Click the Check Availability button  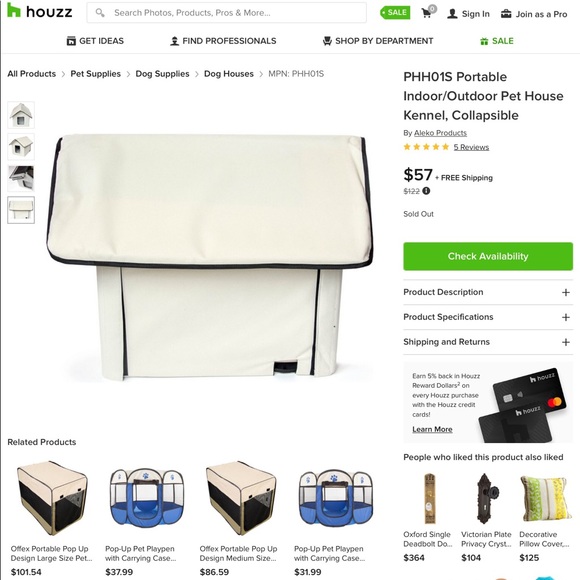click(x=488, y=256)
